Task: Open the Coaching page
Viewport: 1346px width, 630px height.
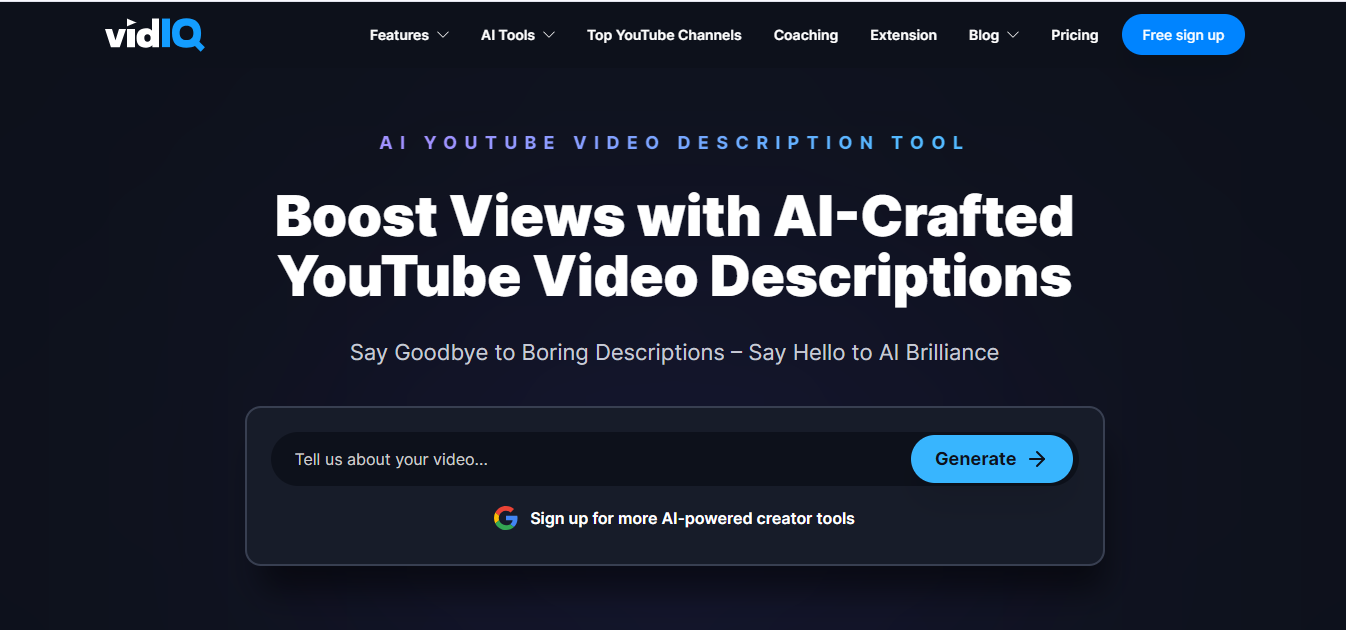Action: pyautogui.click(x=806, y=35)
